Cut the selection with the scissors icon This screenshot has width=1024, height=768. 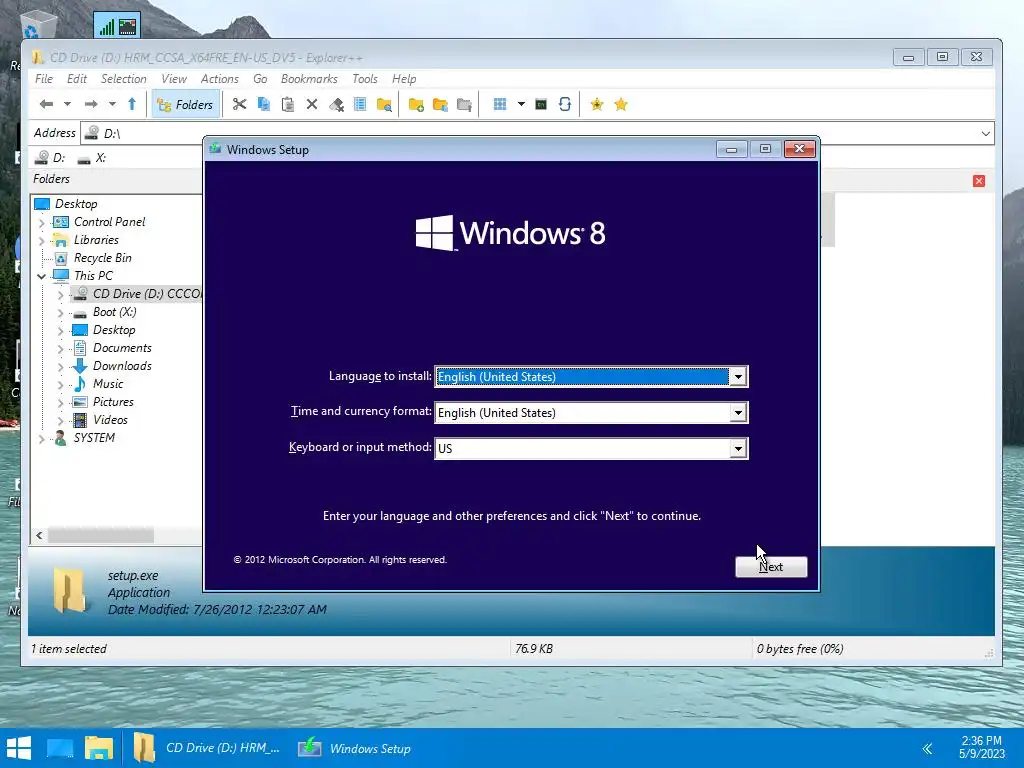click(239, 104)
